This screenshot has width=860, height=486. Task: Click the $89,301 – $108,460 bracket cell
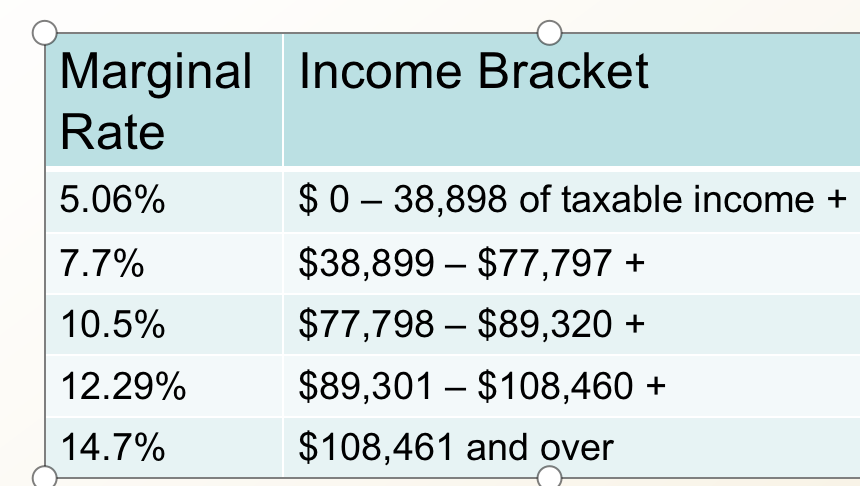coord(572,386)
